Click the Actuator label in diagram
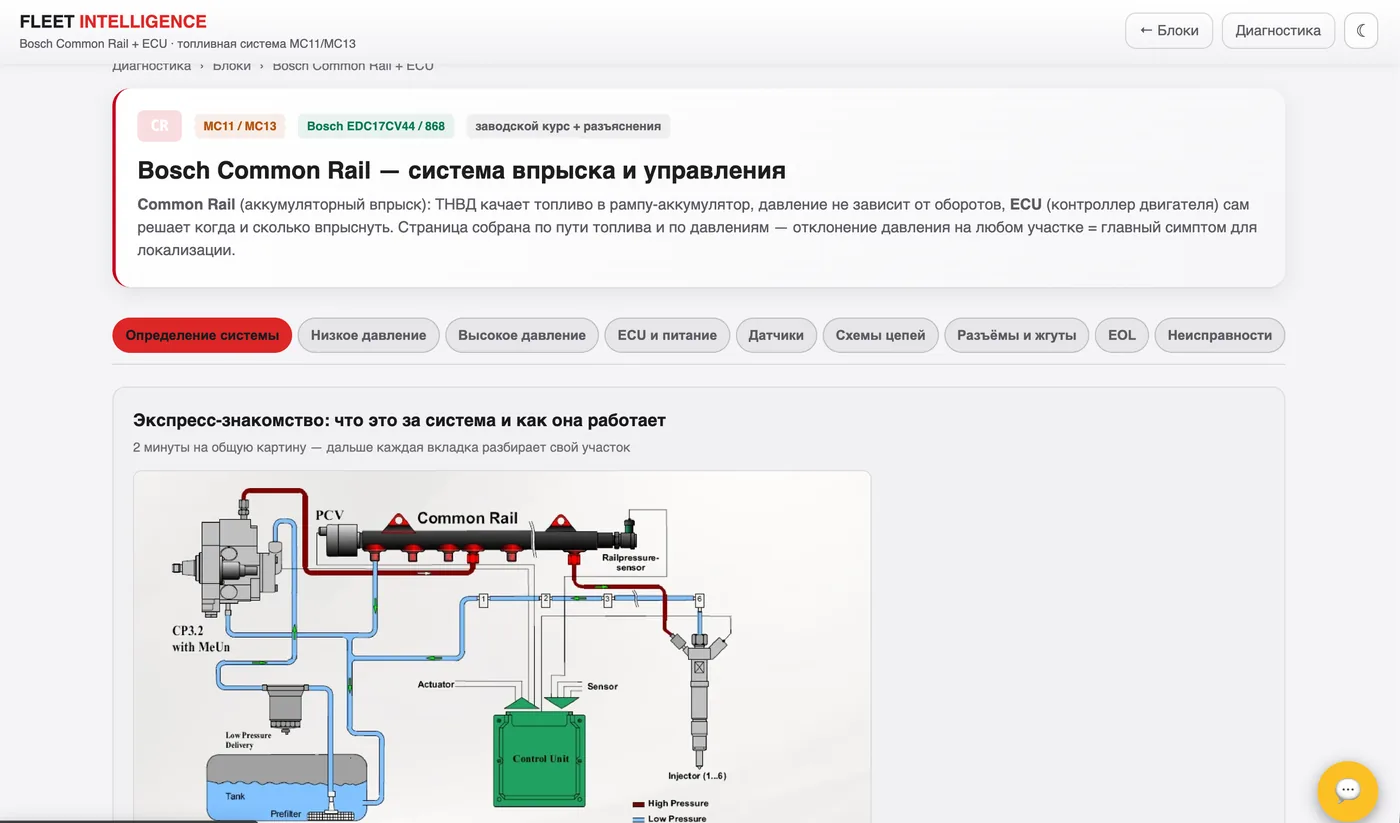 tap(435, 685)
